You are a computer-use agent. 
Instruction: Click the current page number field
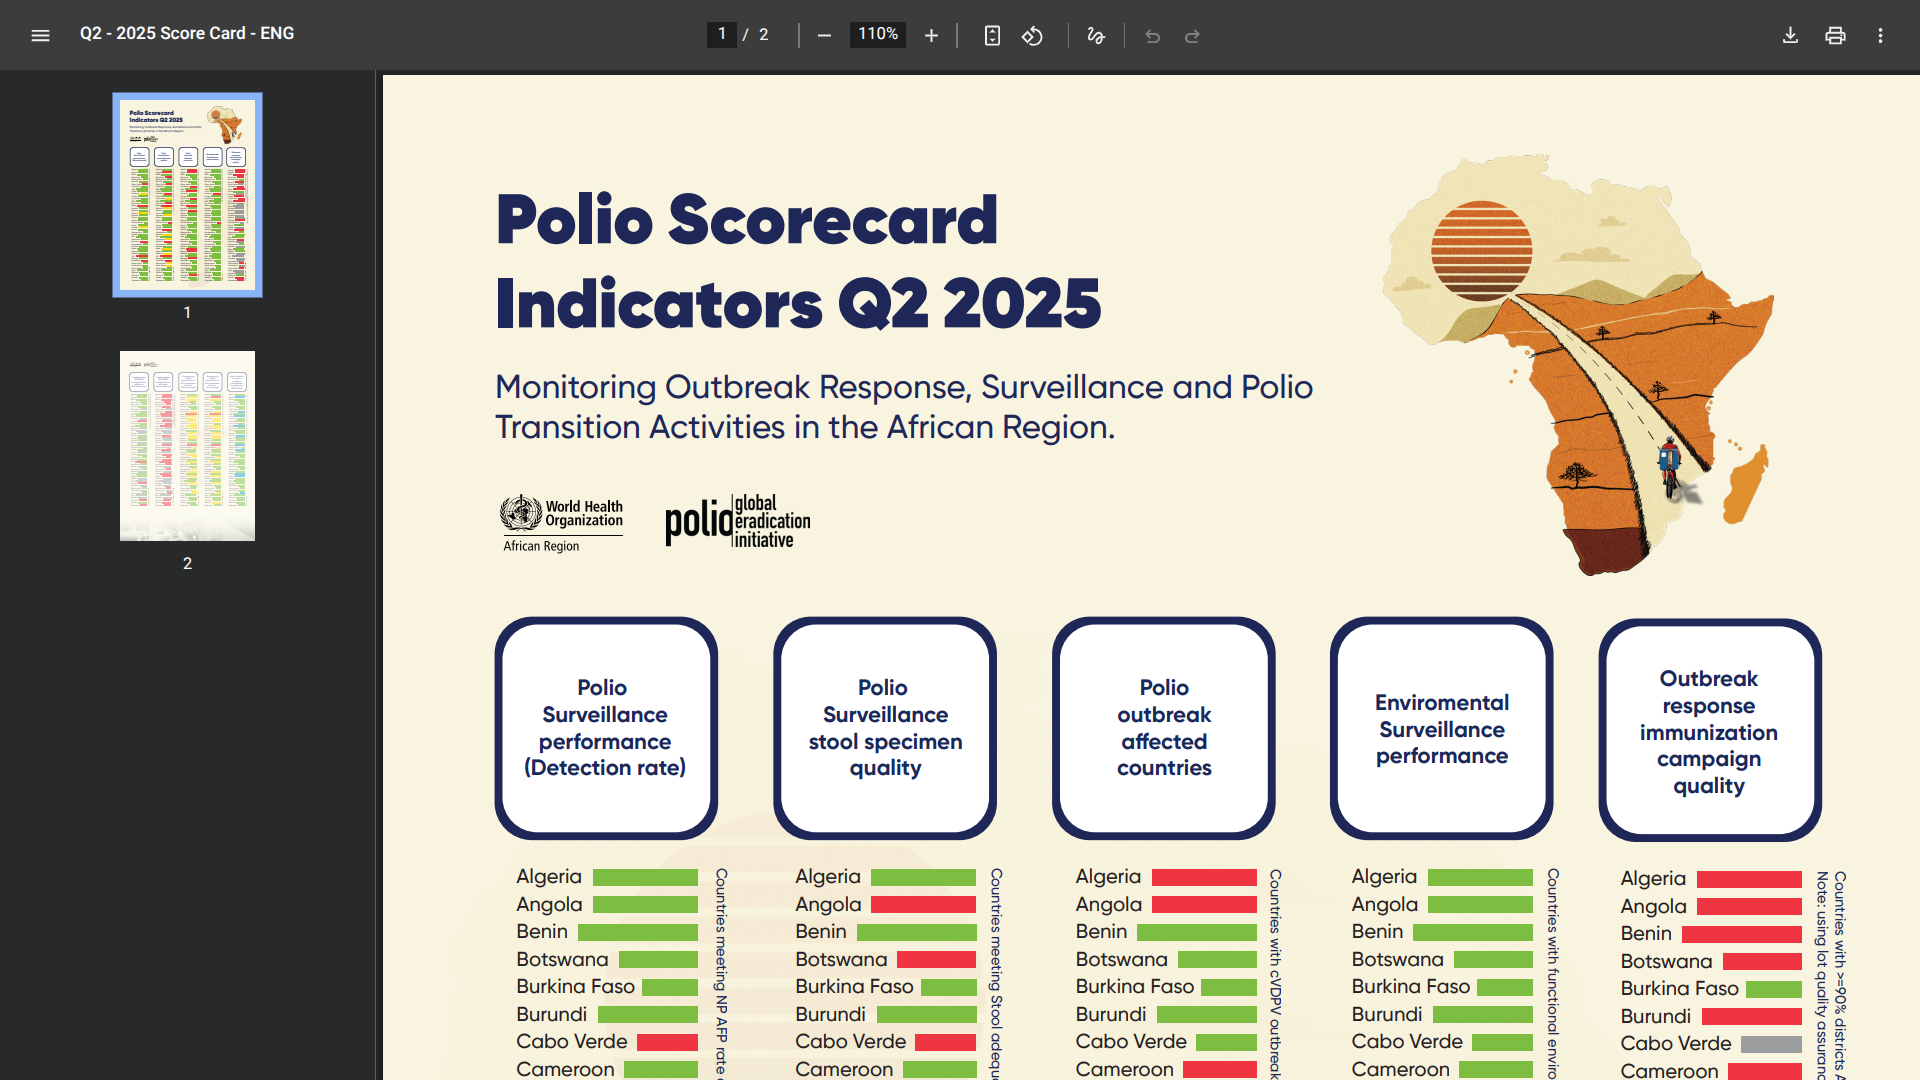(x=722, y=34)
